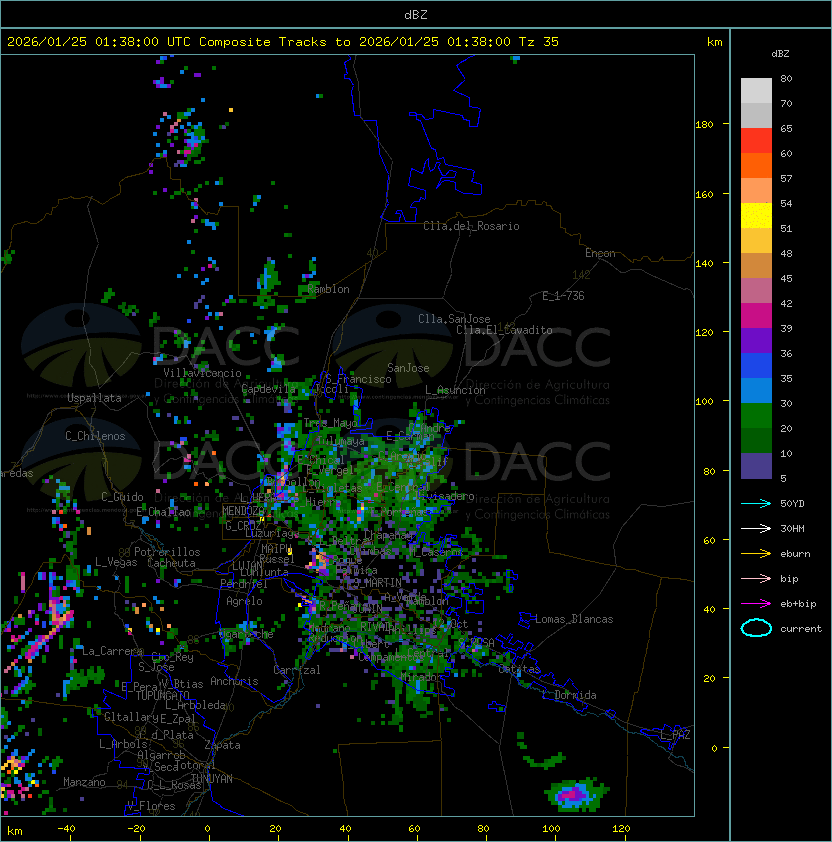Click the '50YD' legend label
Image resolution: width=832 pixels, height=842 pixels.
coord(792,504)
